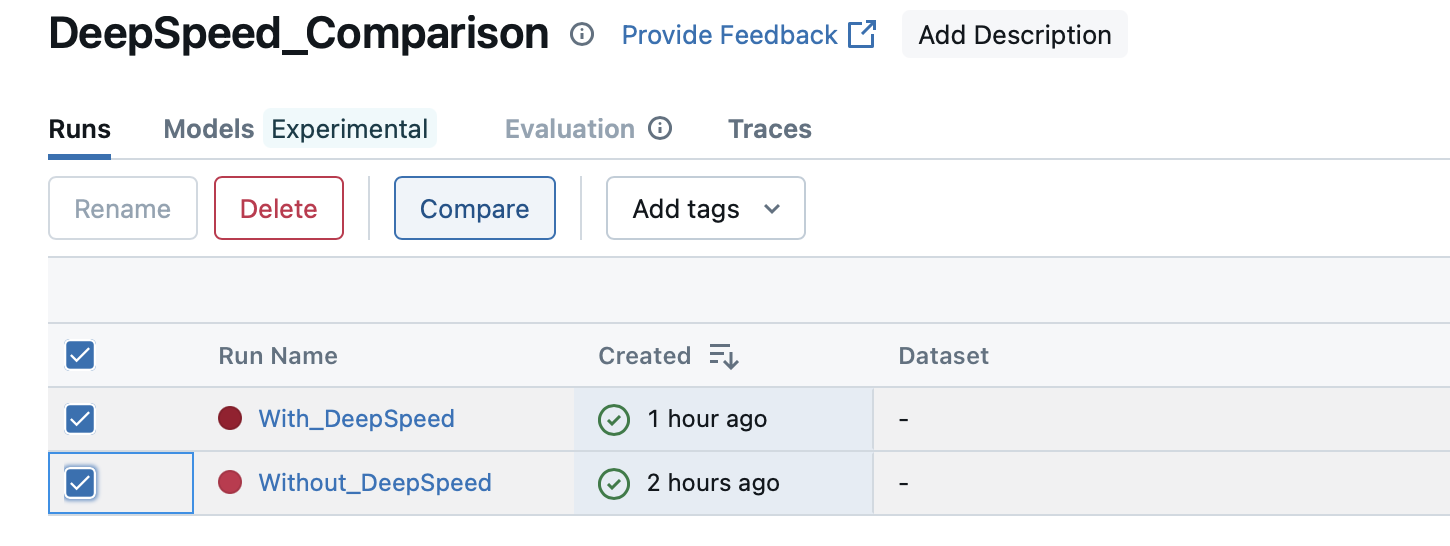Select the Runs tab
Screen dimensions: 1450x546
[79, 129]
